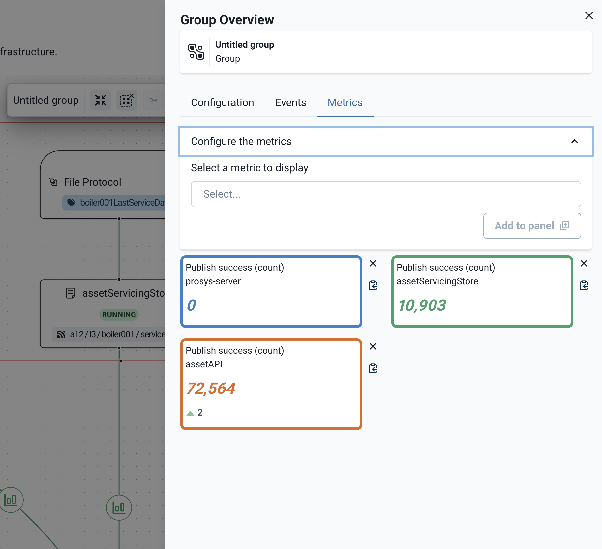This screenshot has height=549, width=602.
Task: Select the Metrics tab
Action: click(345, 103)
